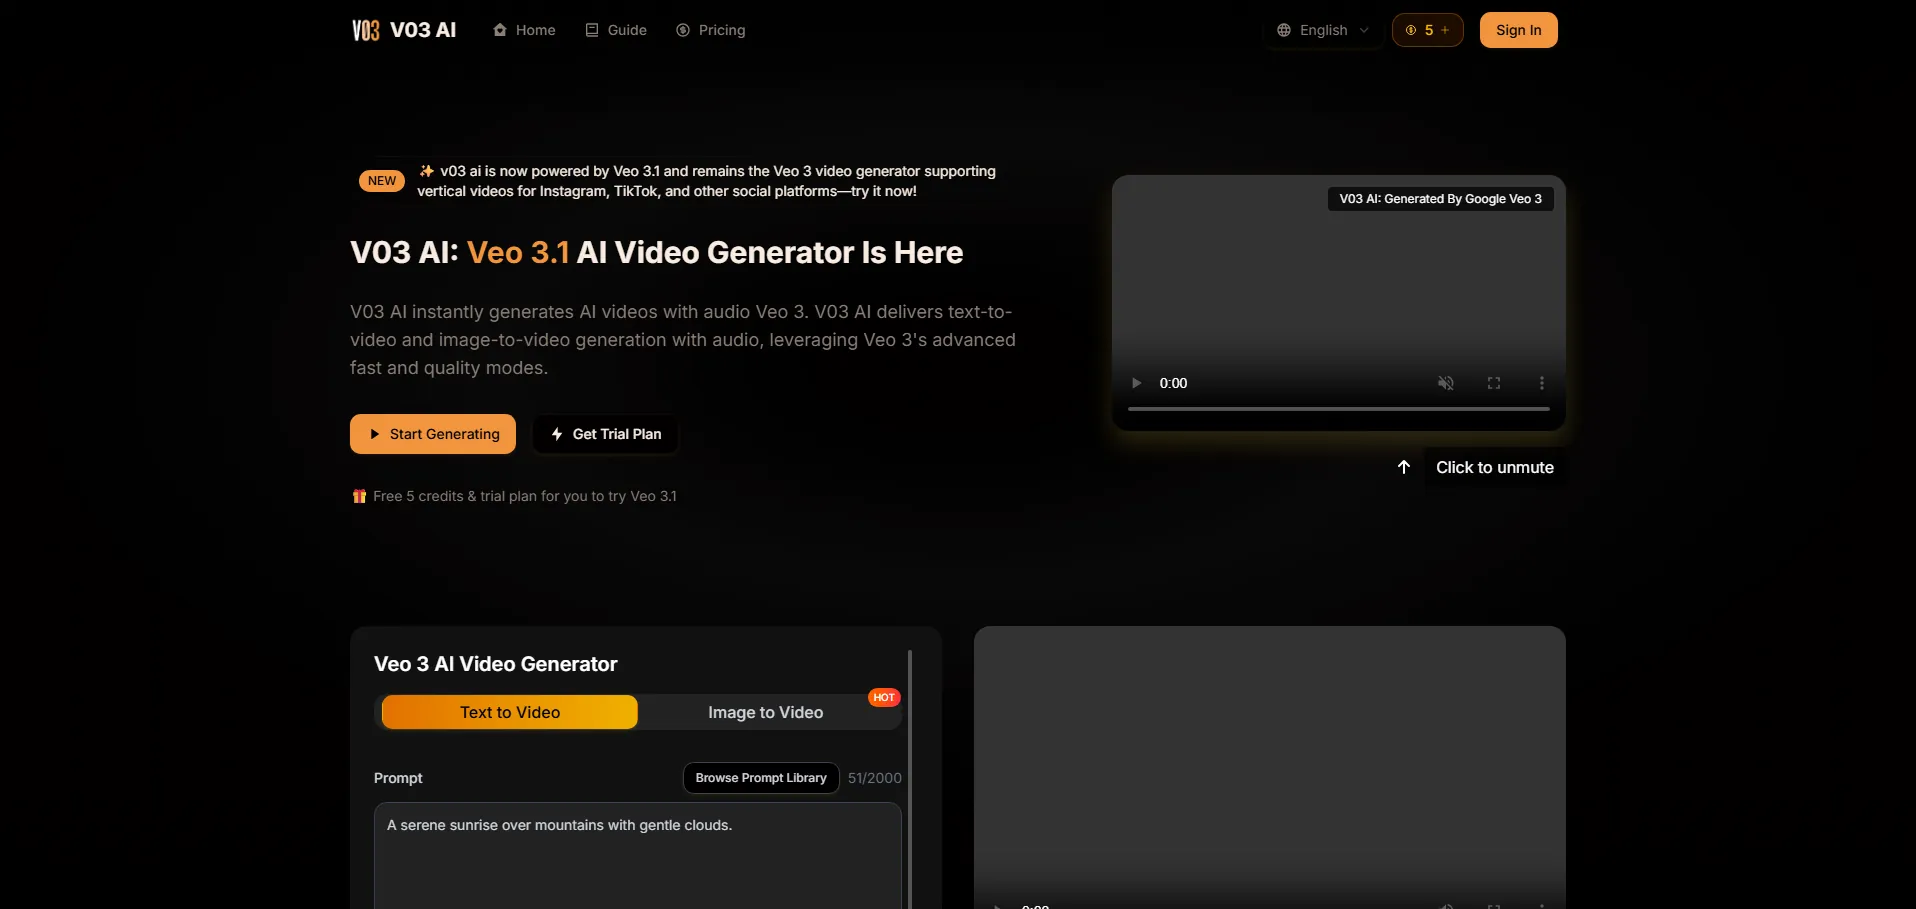The height and width of the screenshot is (909, 1916).
Task: Open the Pricing page
Action: [x=711, y=30]
